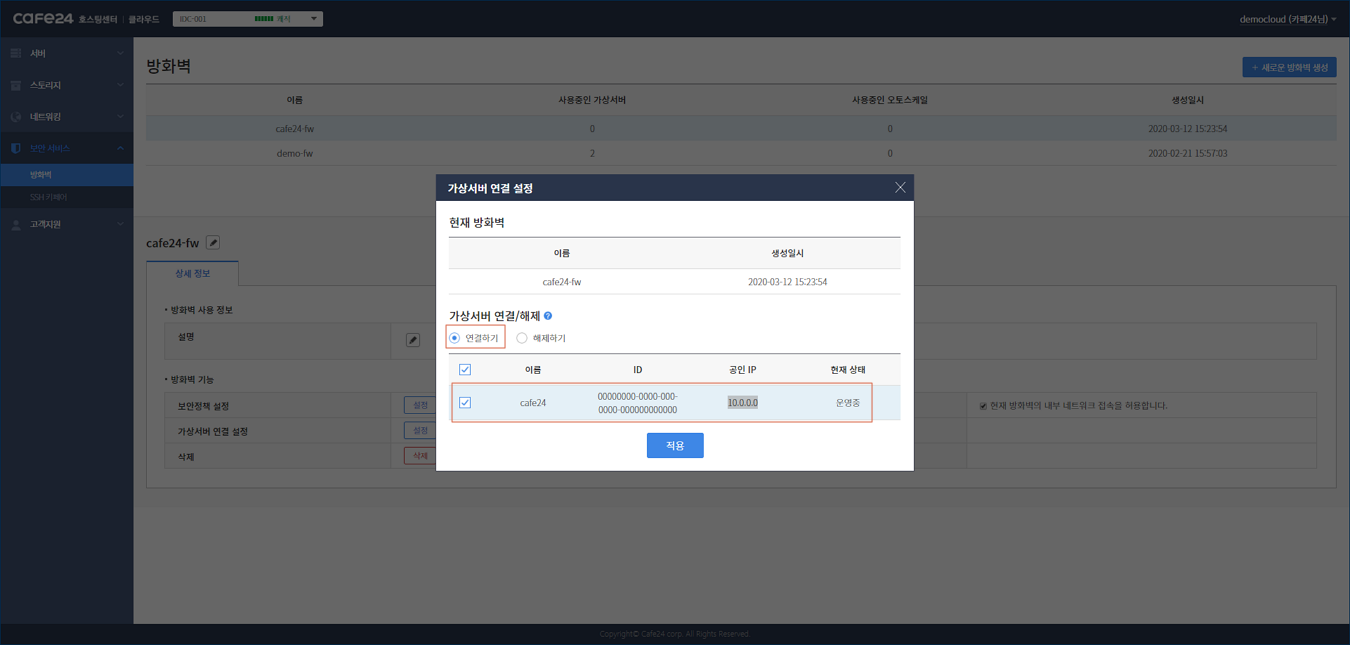Click the 새로운 방화벽 생성 button
Screen dimensions: 1350x645
(1289, 67)
